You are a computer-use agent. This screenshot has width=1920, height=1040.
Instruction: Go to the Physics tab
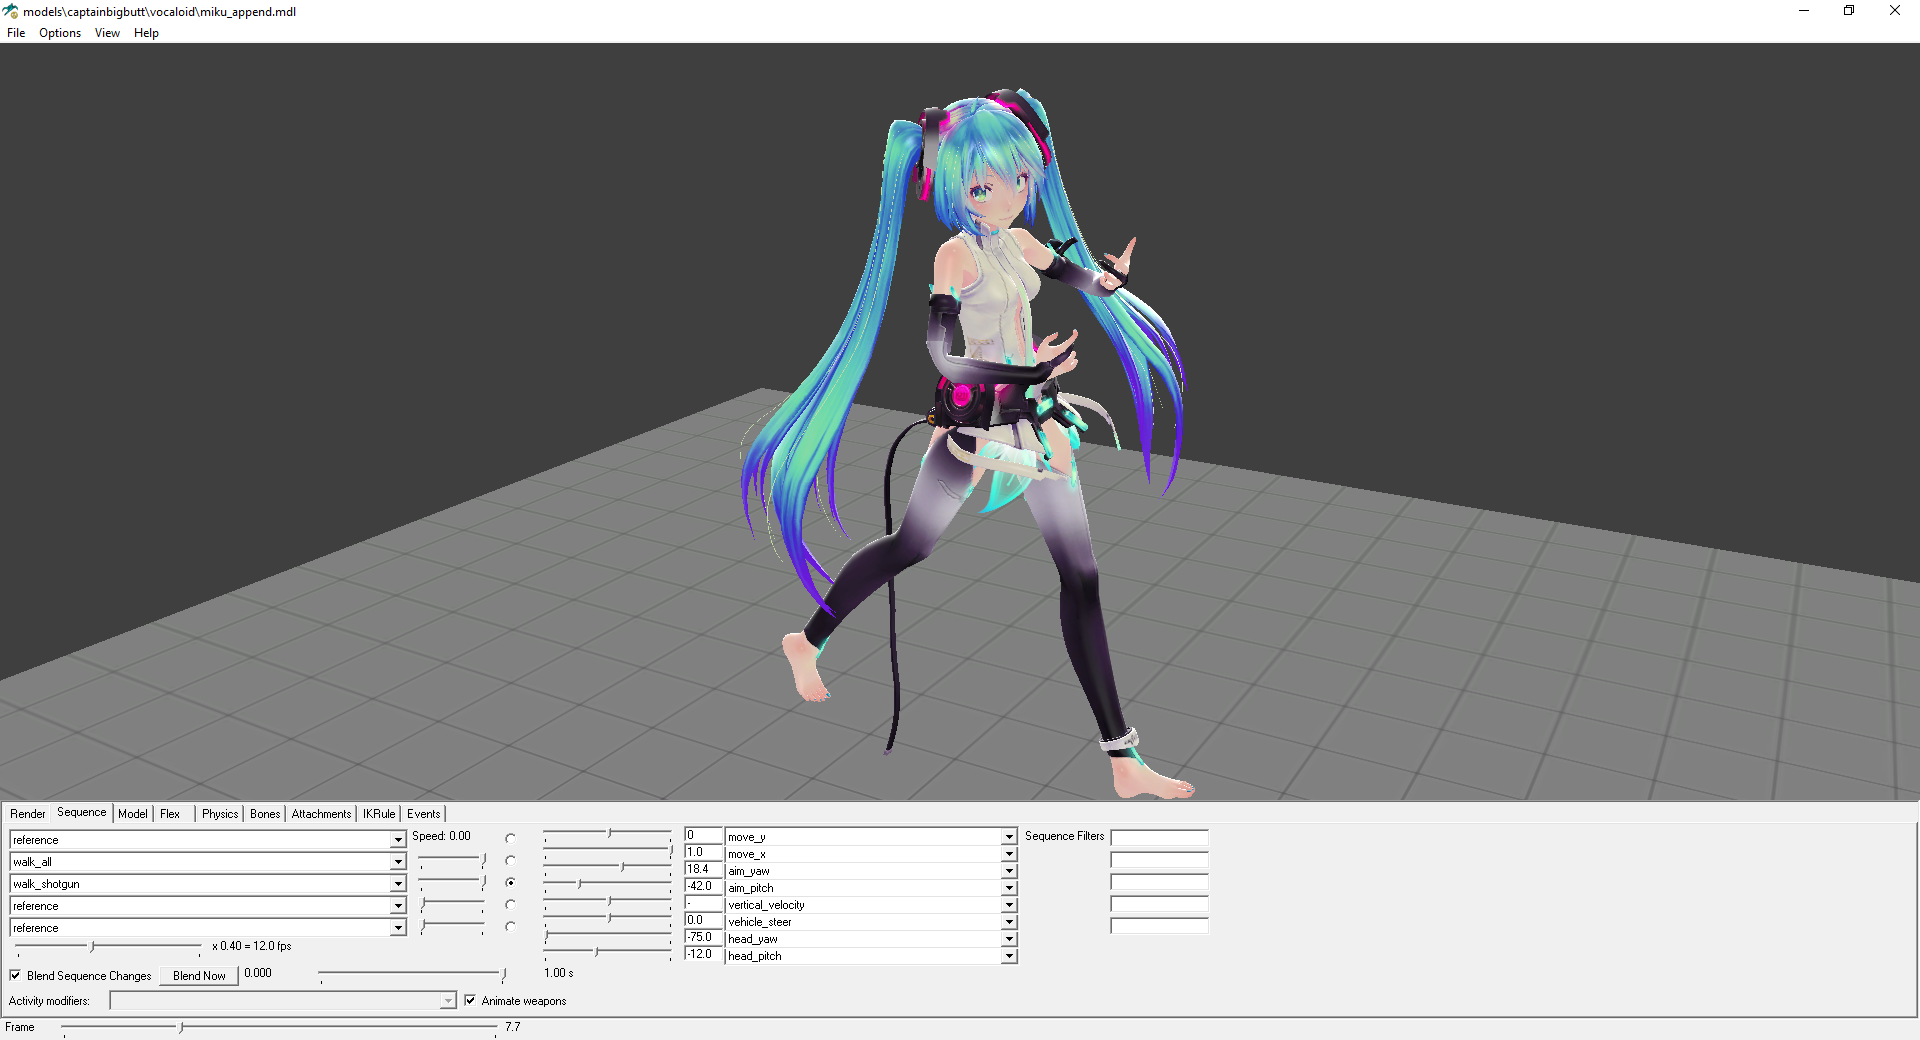[220, 814]
